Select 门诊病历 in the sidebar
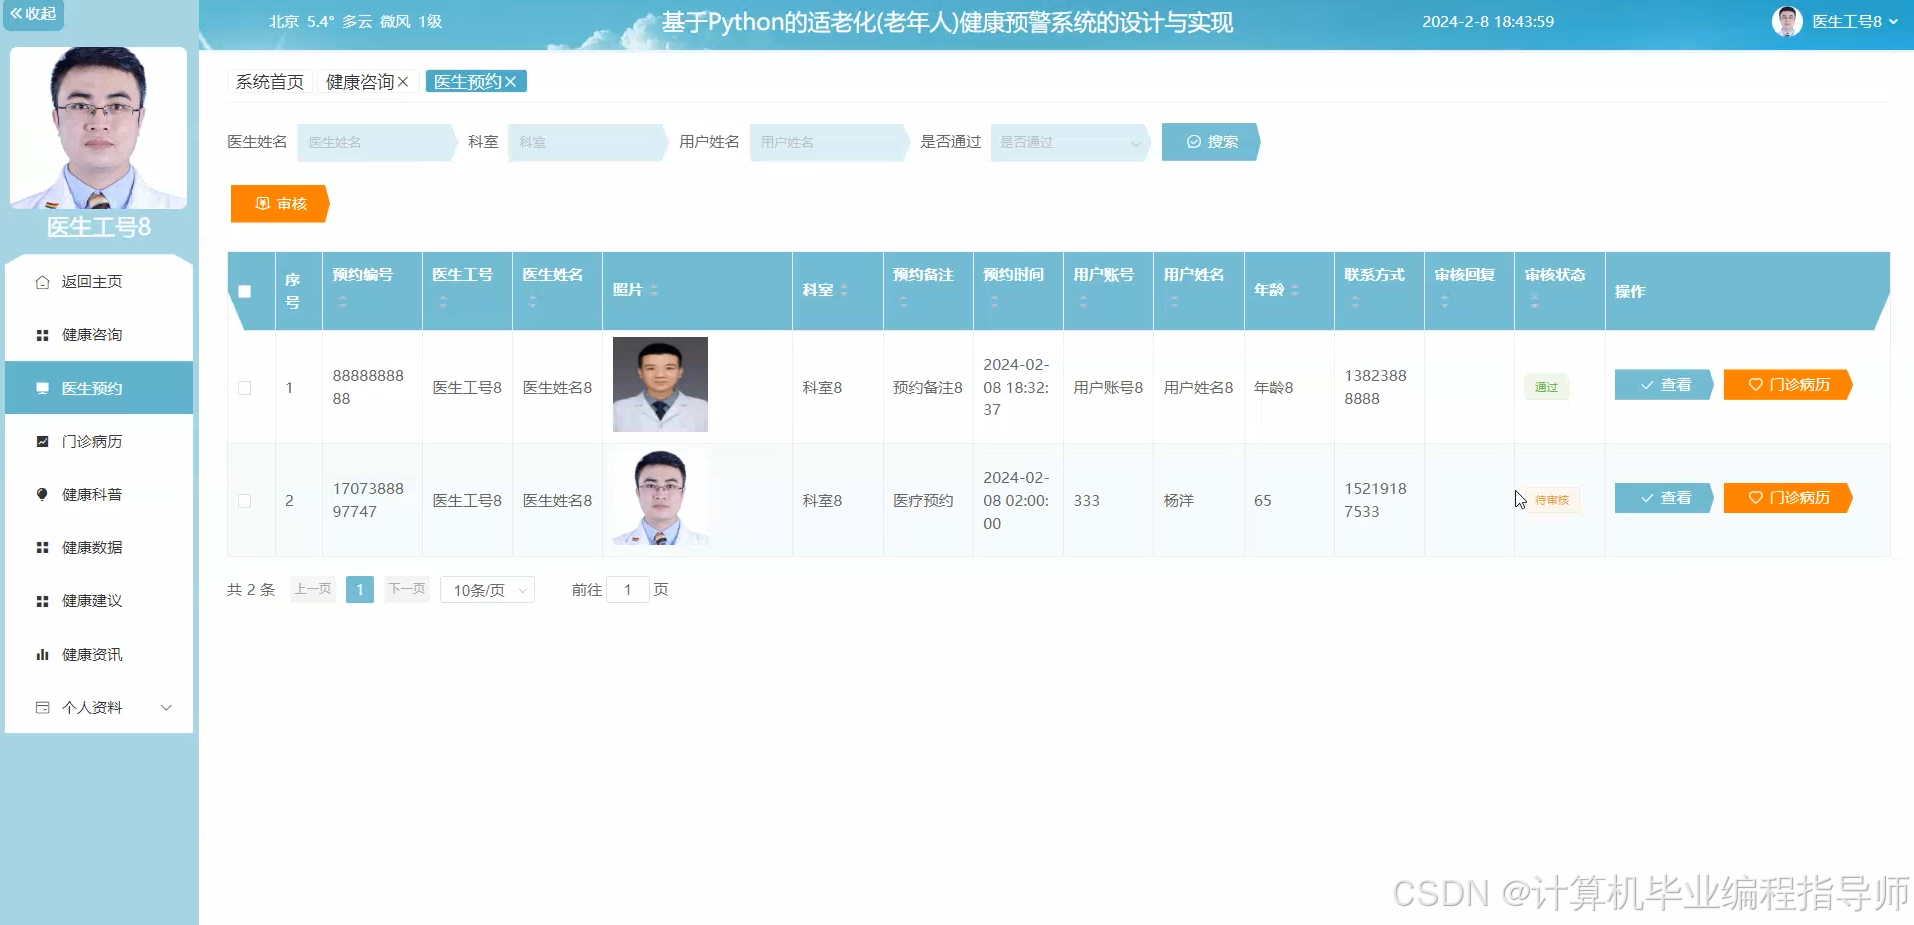This screenshot has width=1914, height=925. click(97, 441)
